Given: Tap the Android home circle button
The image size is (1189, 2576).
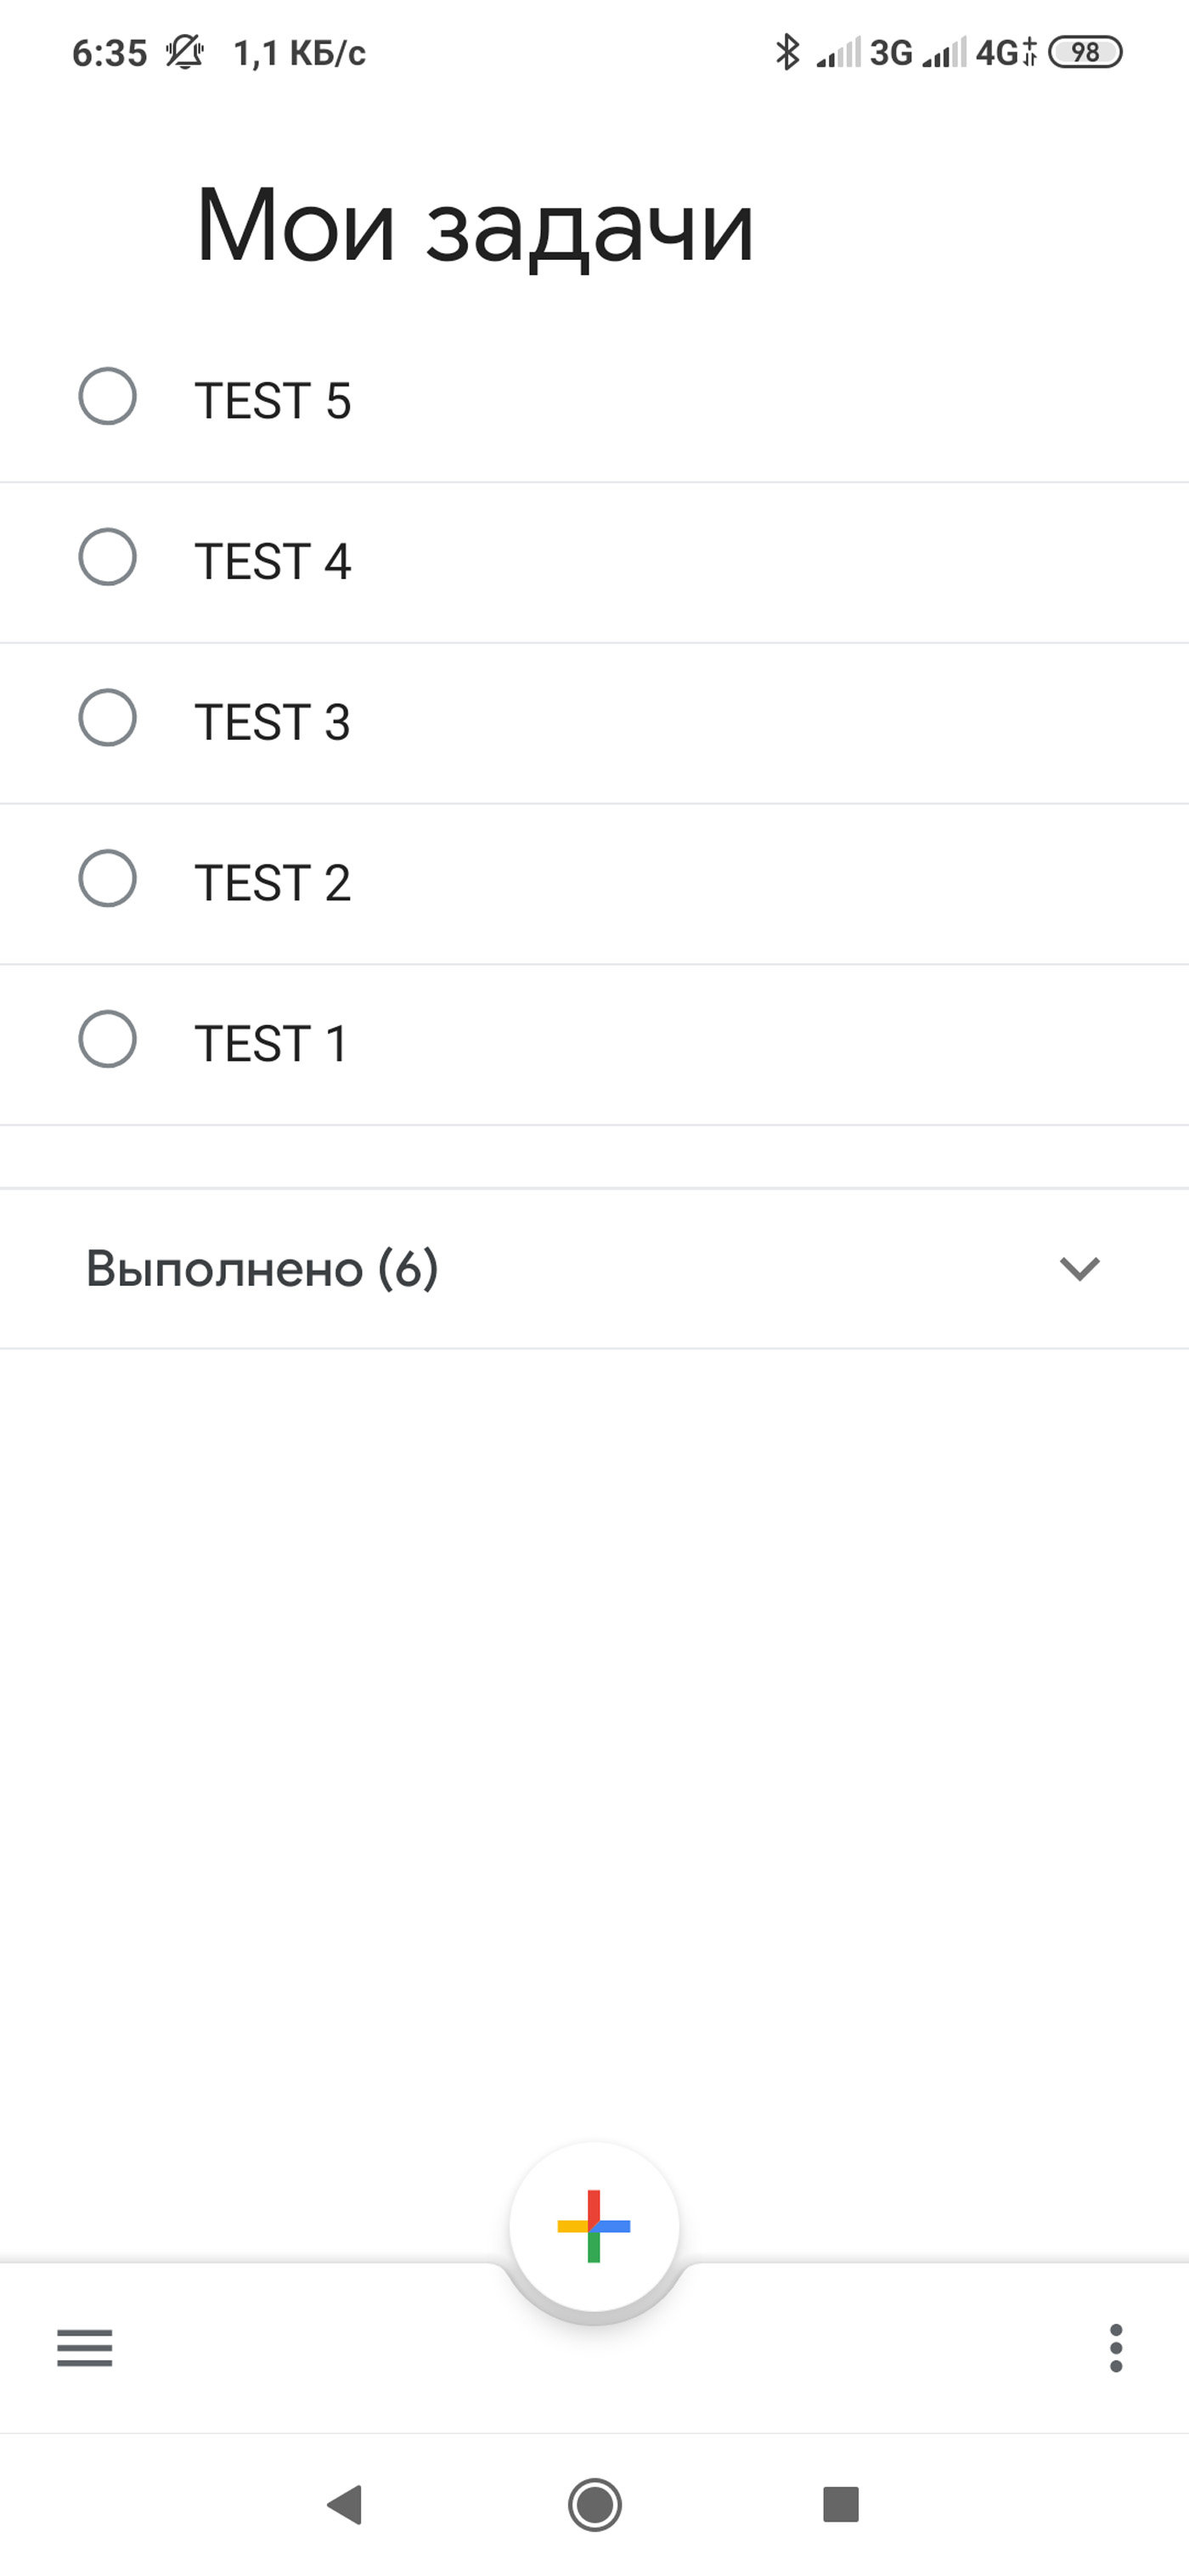Looking at the screenshot, I should tap(595, 2504).
